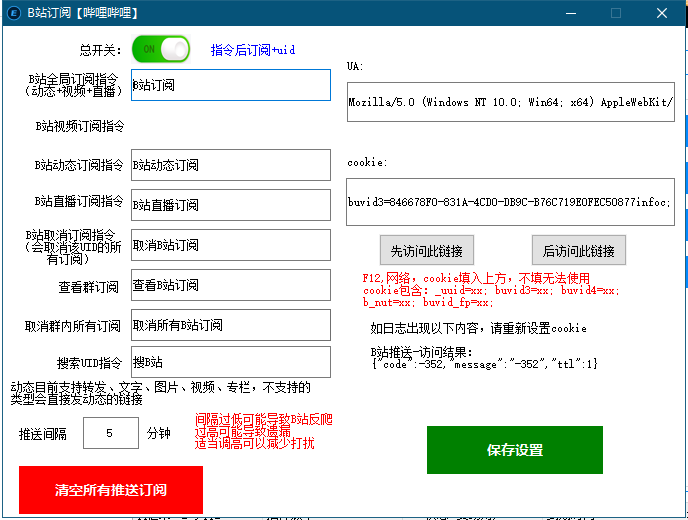688x520 pixels.
Task: Click the green 保存设置 button
Action: [515, 450]
